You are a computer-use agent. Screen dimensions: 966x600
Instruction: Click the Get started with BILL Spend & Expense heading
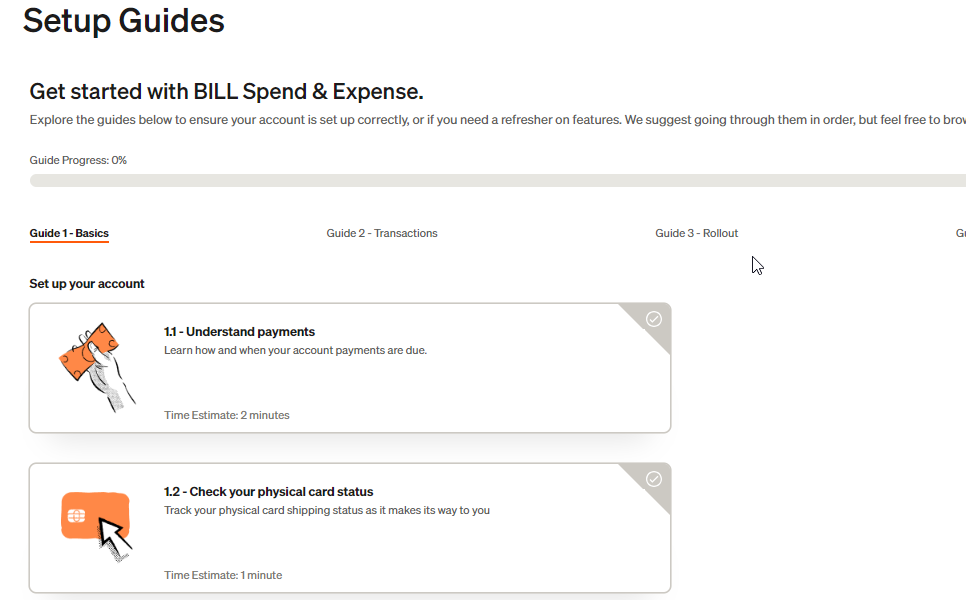(227, 92)
